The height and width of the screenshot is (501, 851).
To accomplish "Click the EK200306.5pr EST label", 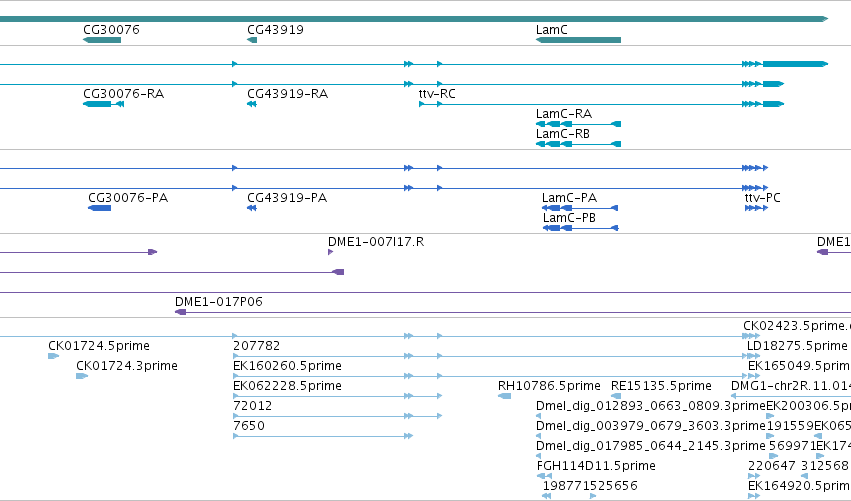I will pos(808,406).
